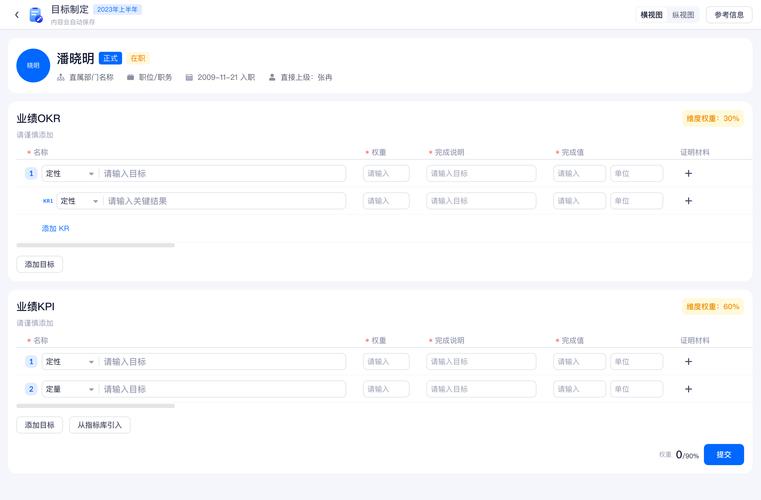Click the 添加 KR link
This screenshot has height=500, width=761.
point(55,228)
